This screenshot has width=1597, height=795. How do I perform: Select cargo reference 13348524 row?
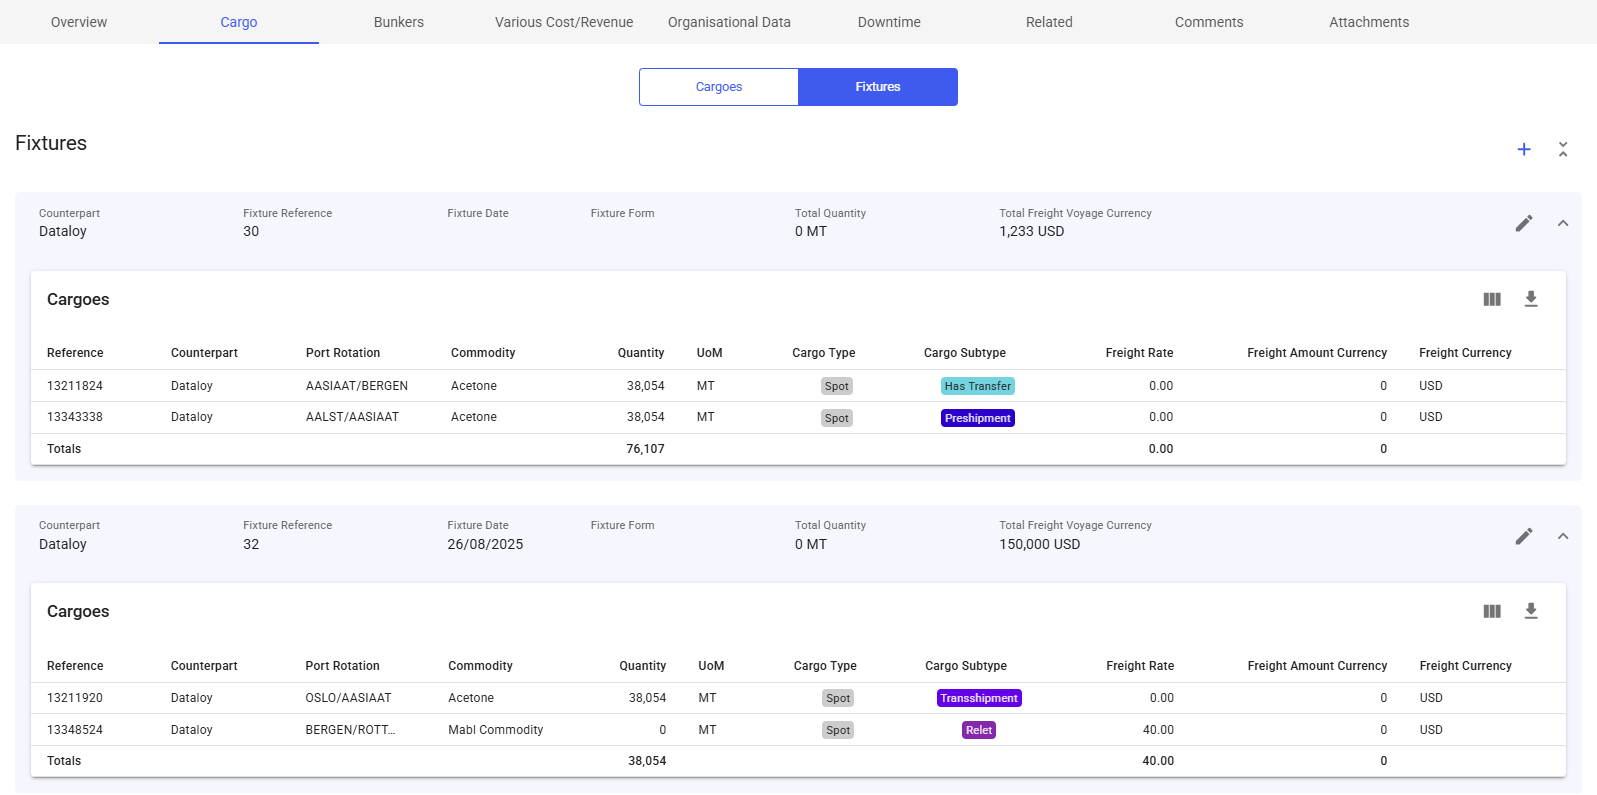click(75, 730)
